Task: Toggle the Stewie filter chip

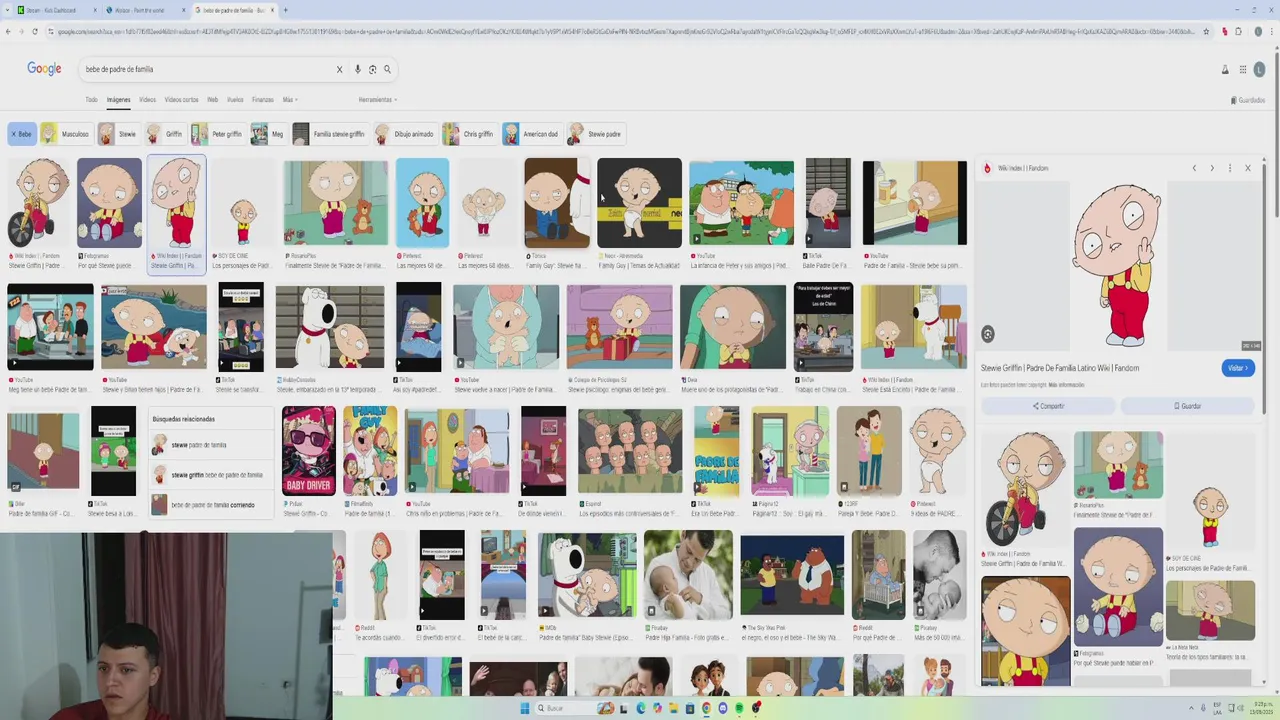Action: 120,134
